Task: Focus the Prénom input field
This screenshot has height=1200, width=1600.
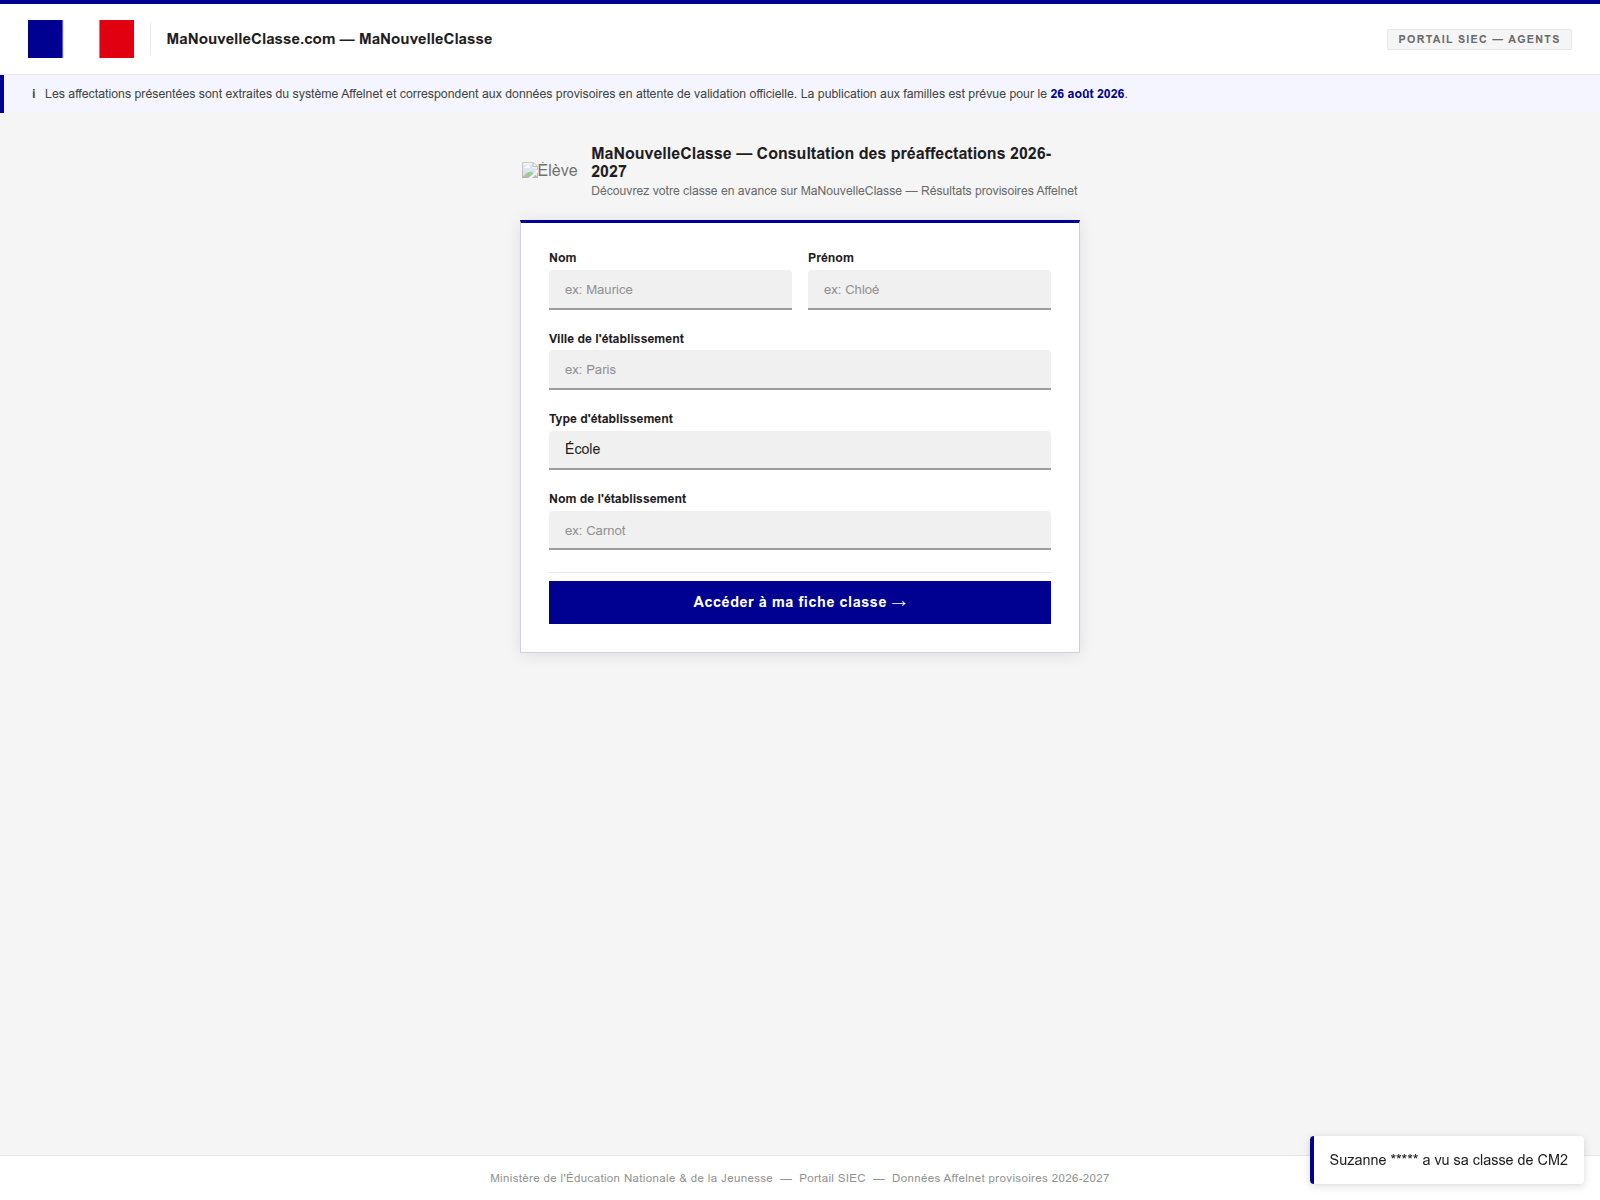Action: coord(929,290)
